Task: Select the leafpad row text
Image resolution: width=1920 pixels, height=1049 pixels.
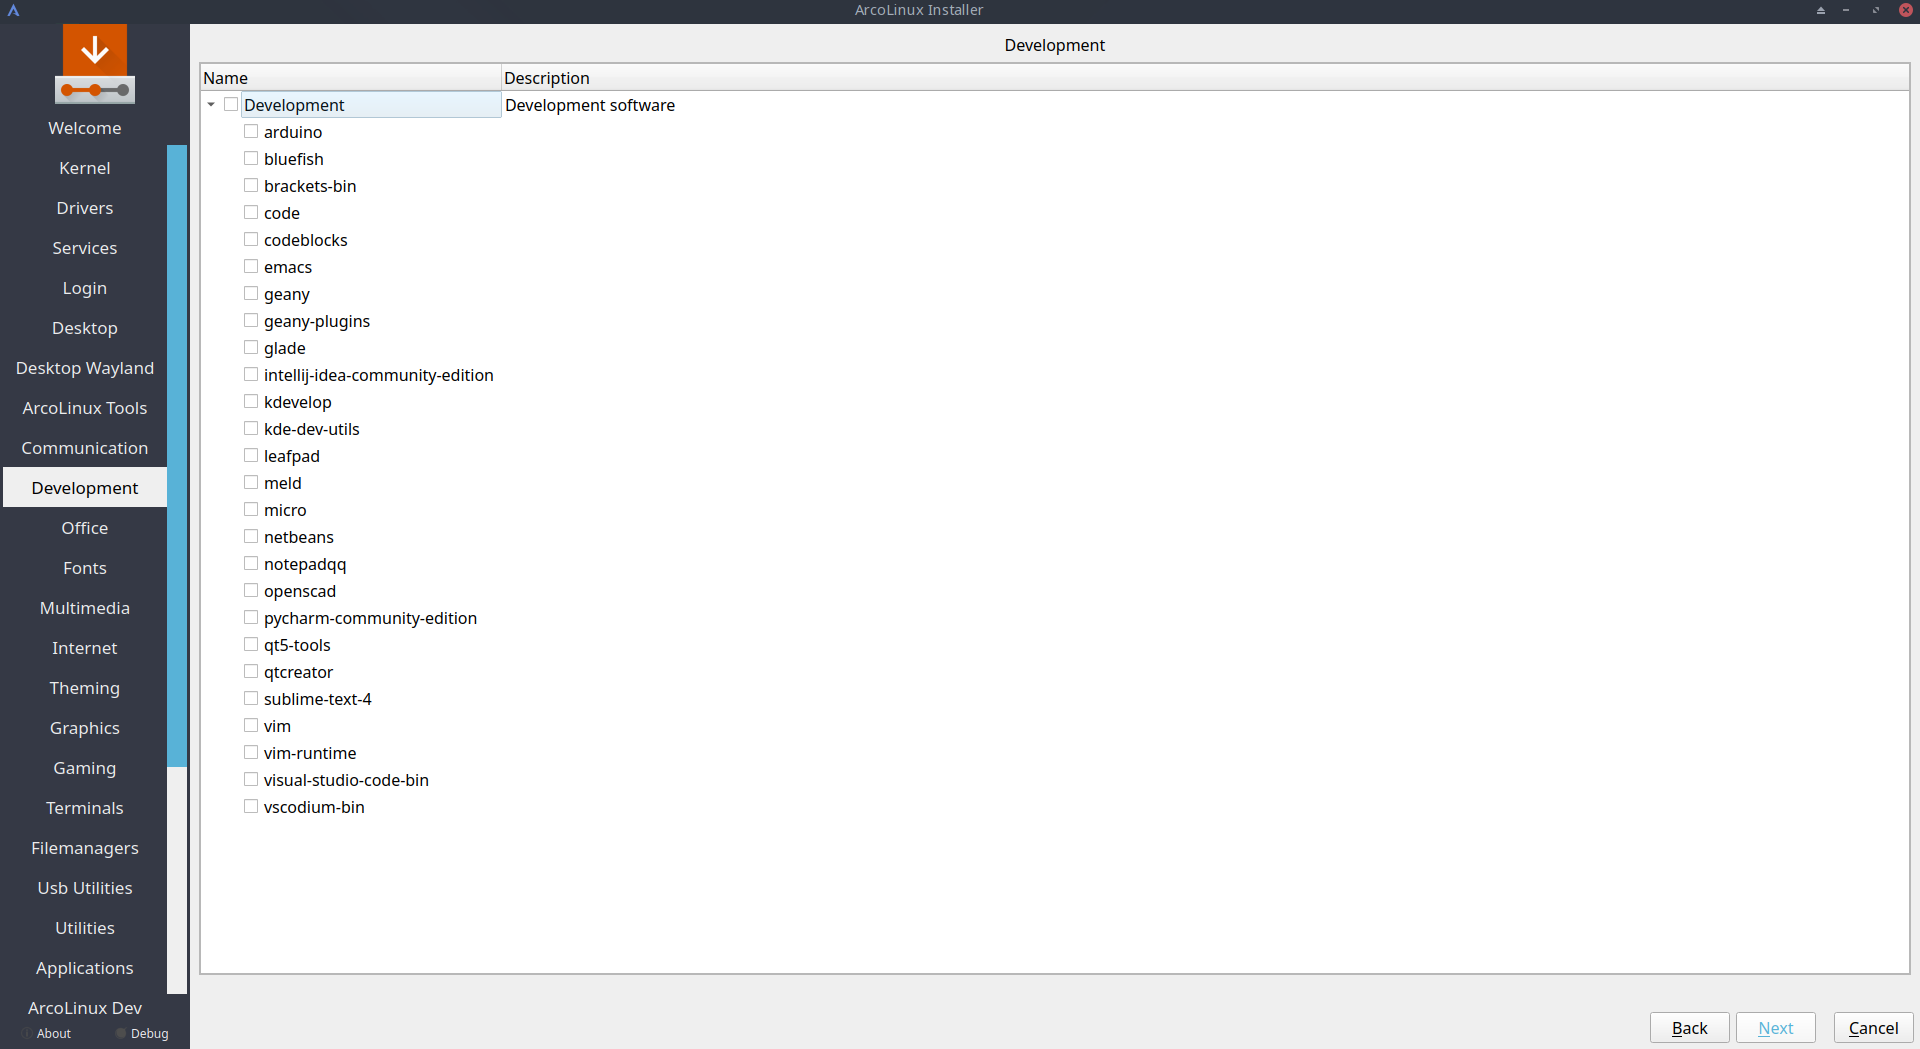Action: point(292,456)
